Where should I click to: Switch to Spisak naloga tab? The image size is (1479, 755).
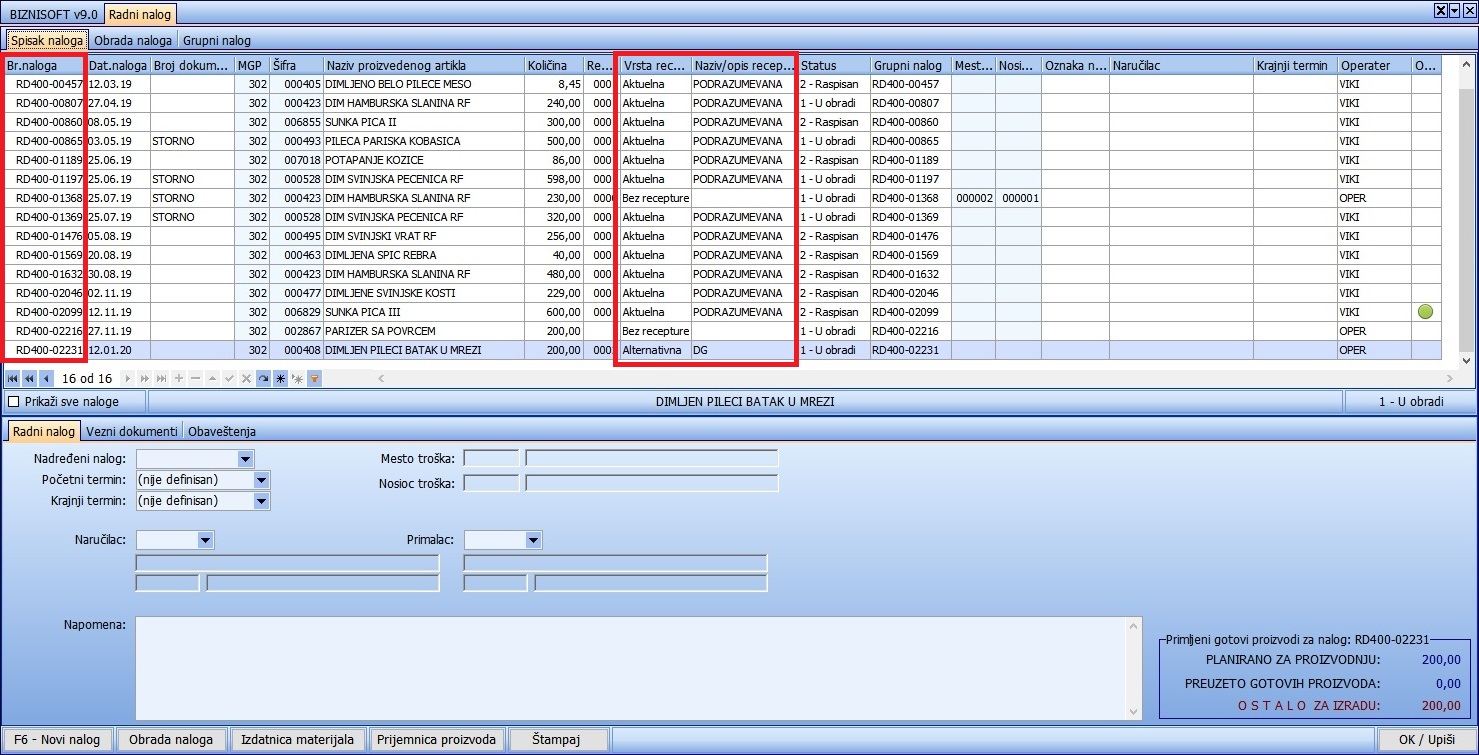pos(47,40)
